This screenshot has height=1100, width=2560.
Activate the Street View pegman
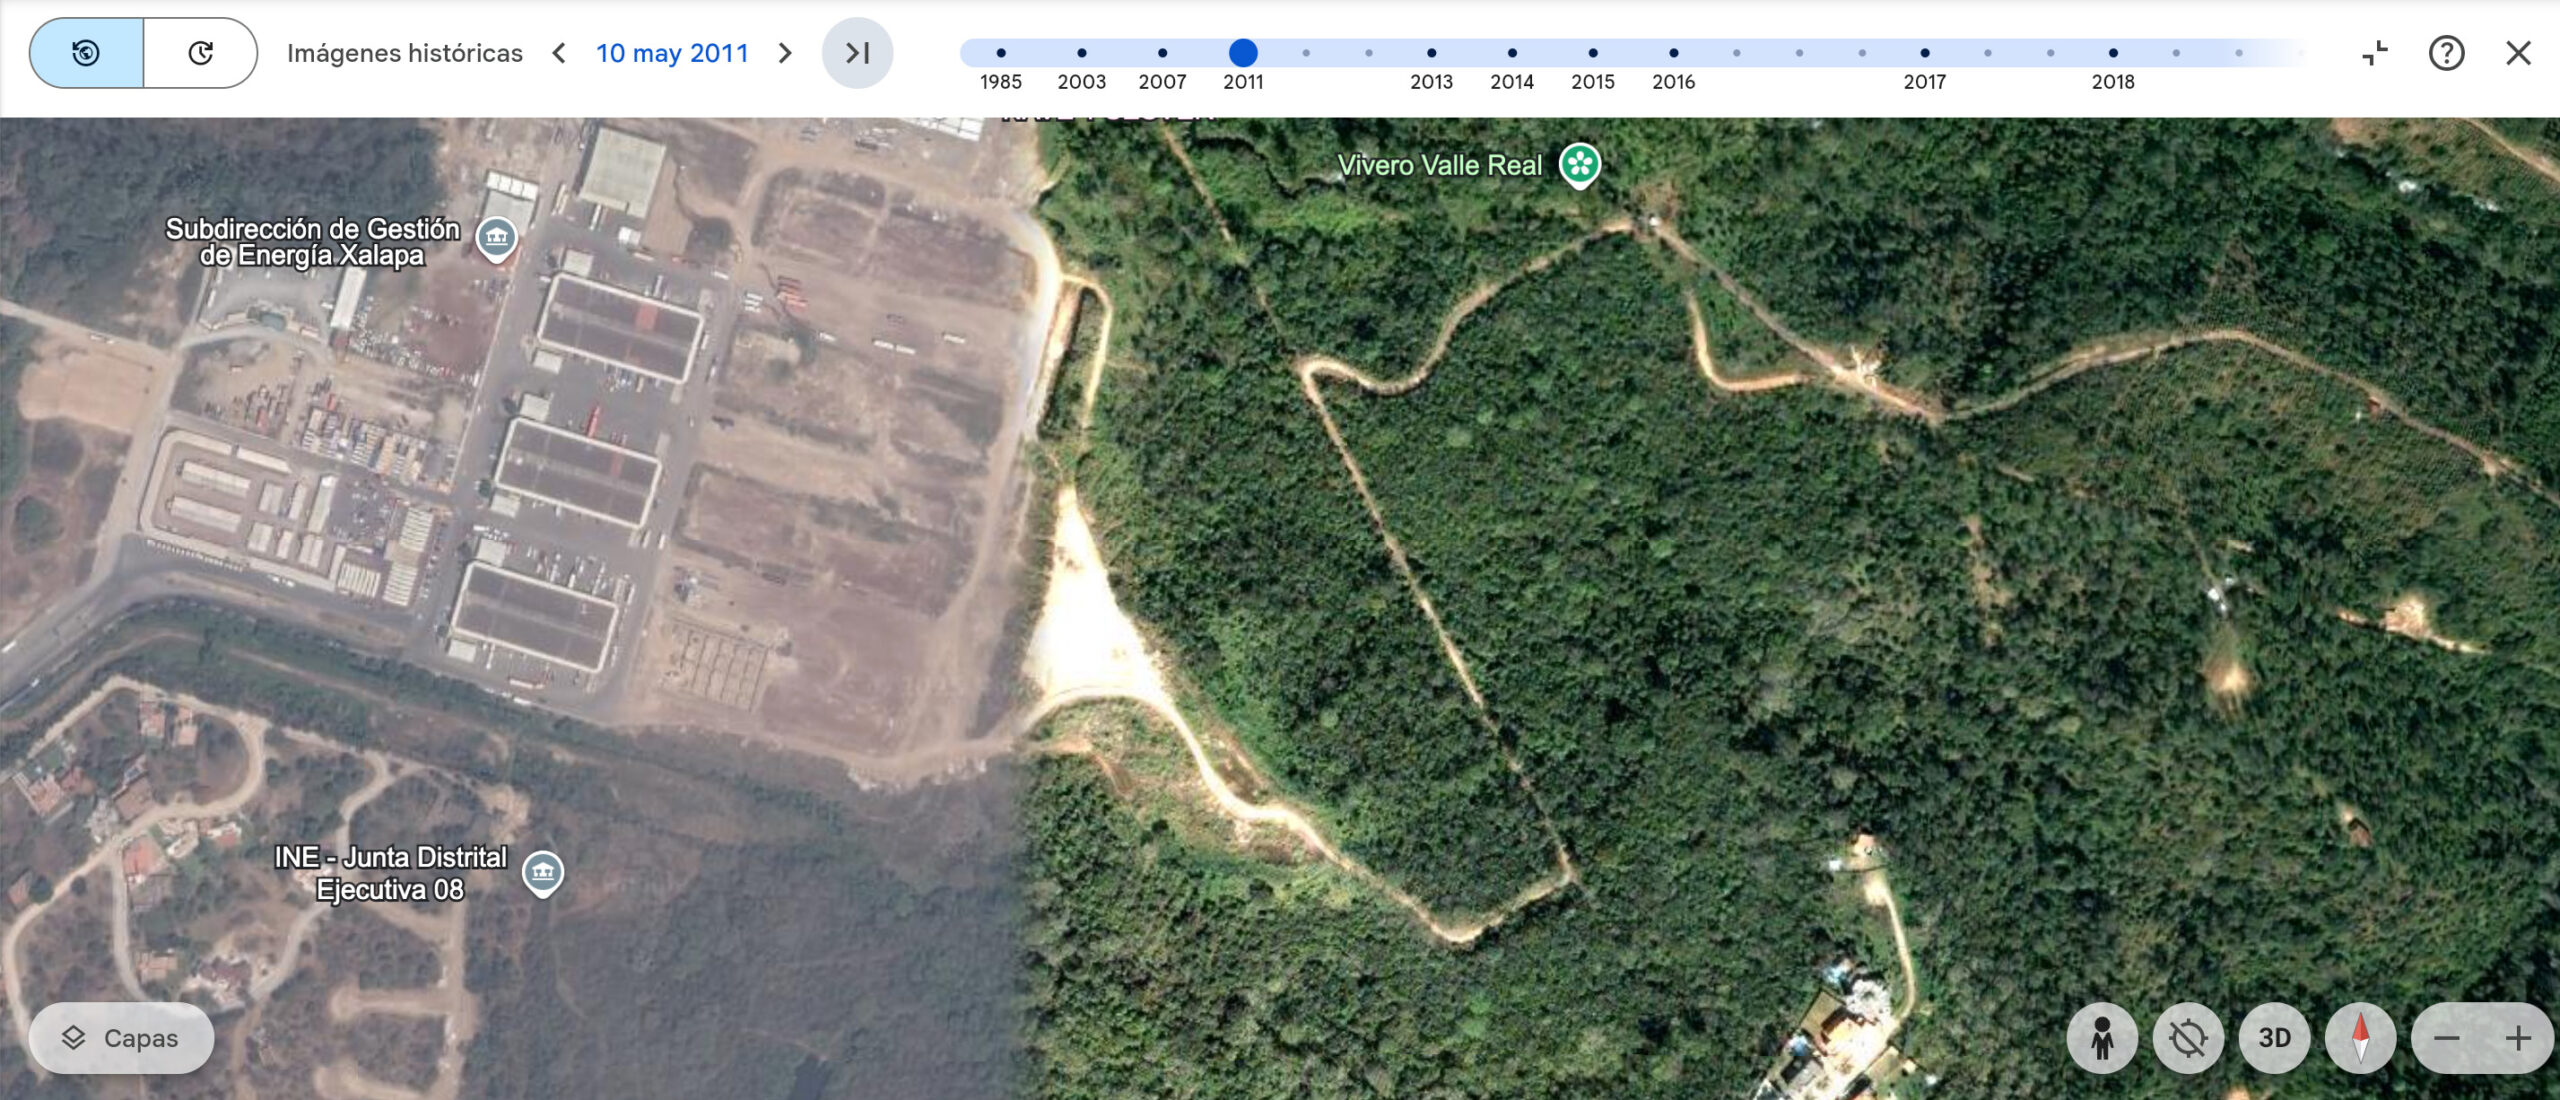pos(2102,1038)
